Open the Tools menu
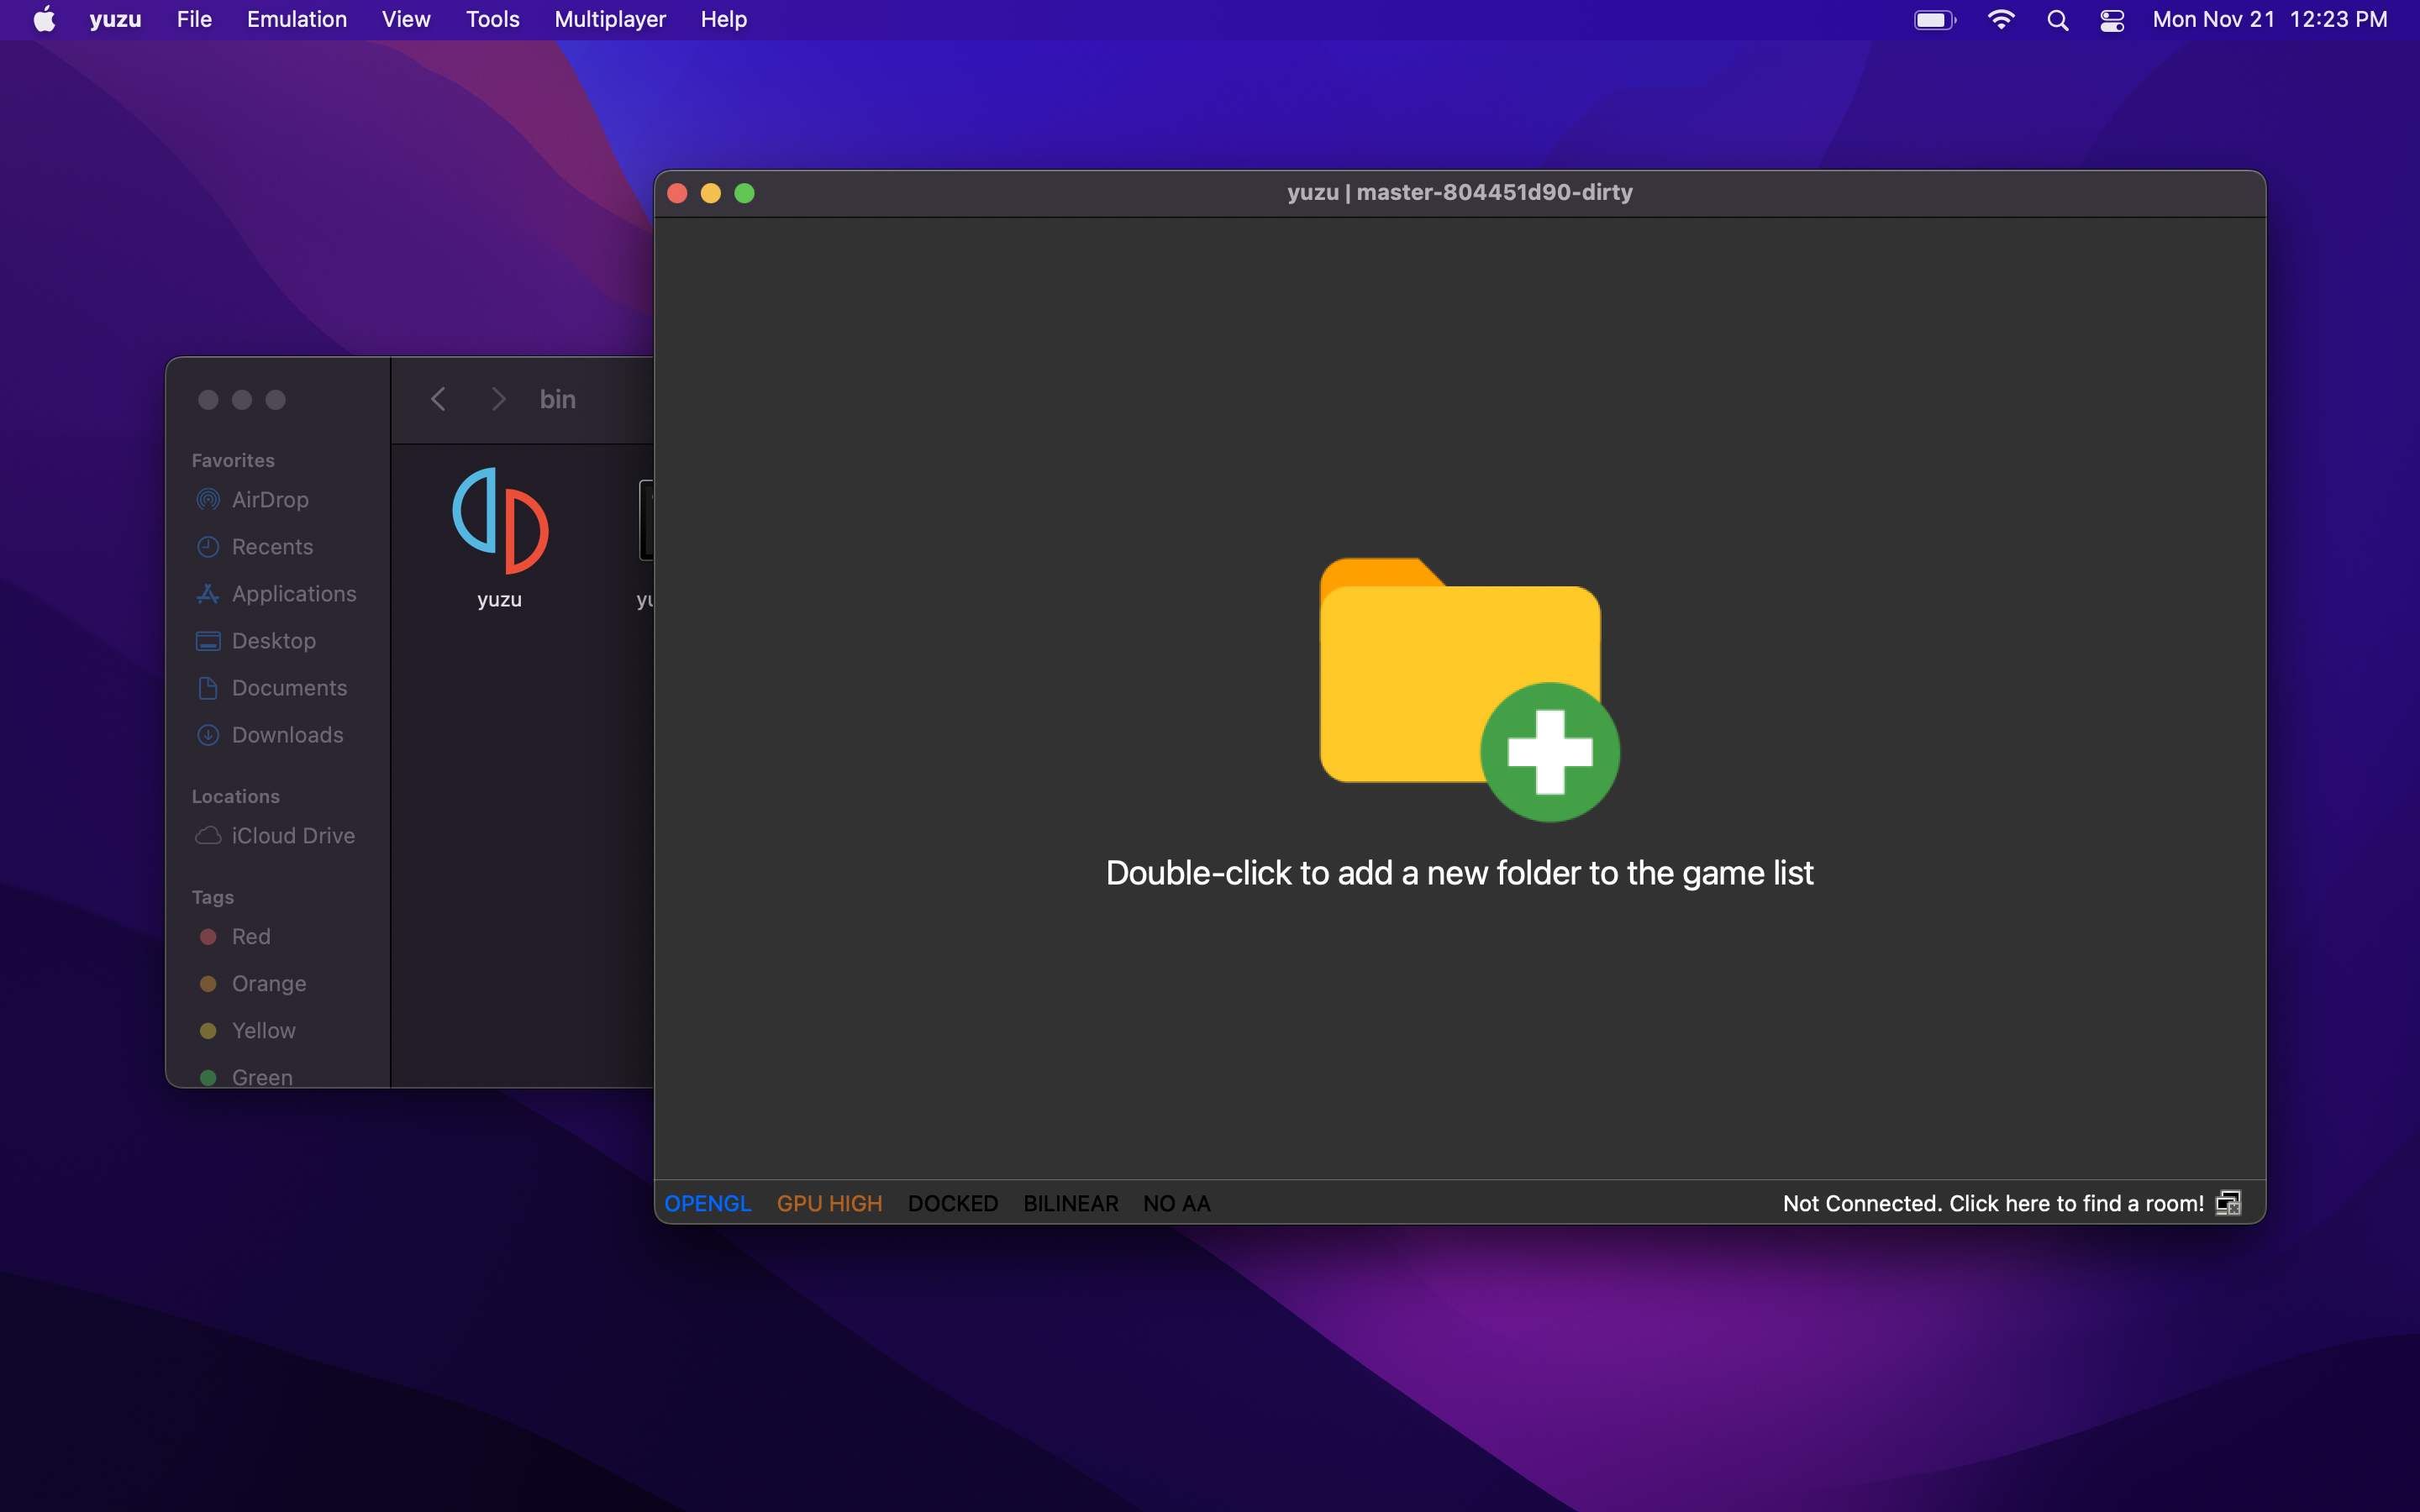Screen dimensions: 2420x1512 pyautogui.click(x=492, y=20)
